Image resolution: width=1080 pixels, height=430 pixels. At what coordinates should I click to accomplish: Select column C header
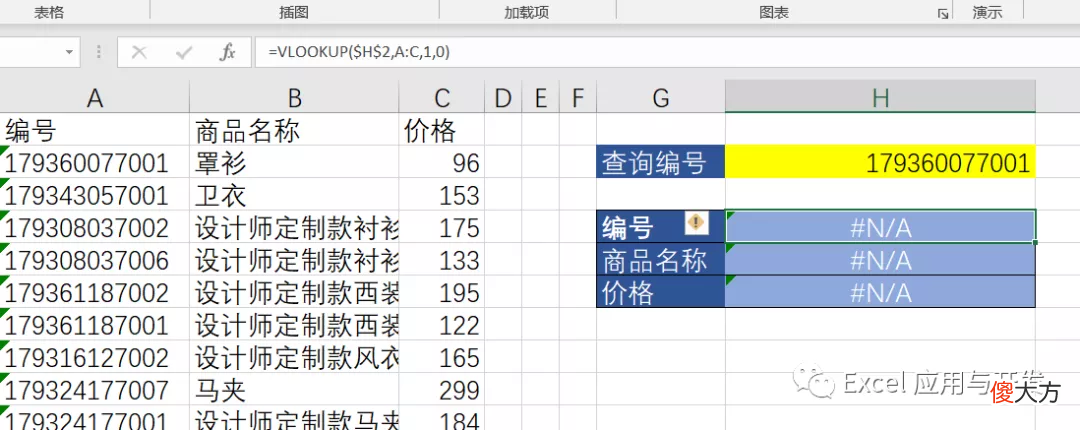click(442, 99)
